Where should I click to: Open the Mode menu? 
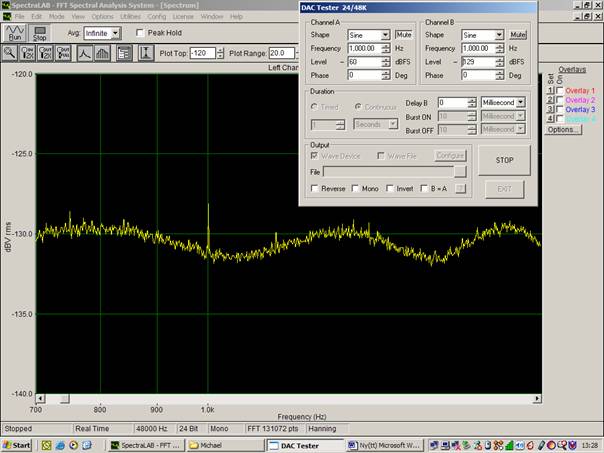[56, 17]
